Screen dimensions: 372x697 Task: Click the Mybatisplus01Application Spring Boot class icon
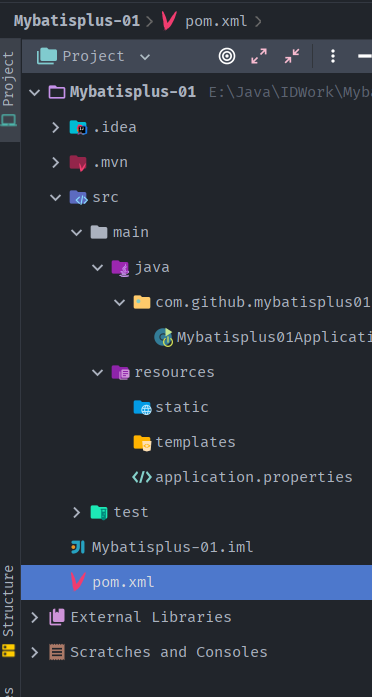click(164, 337)
